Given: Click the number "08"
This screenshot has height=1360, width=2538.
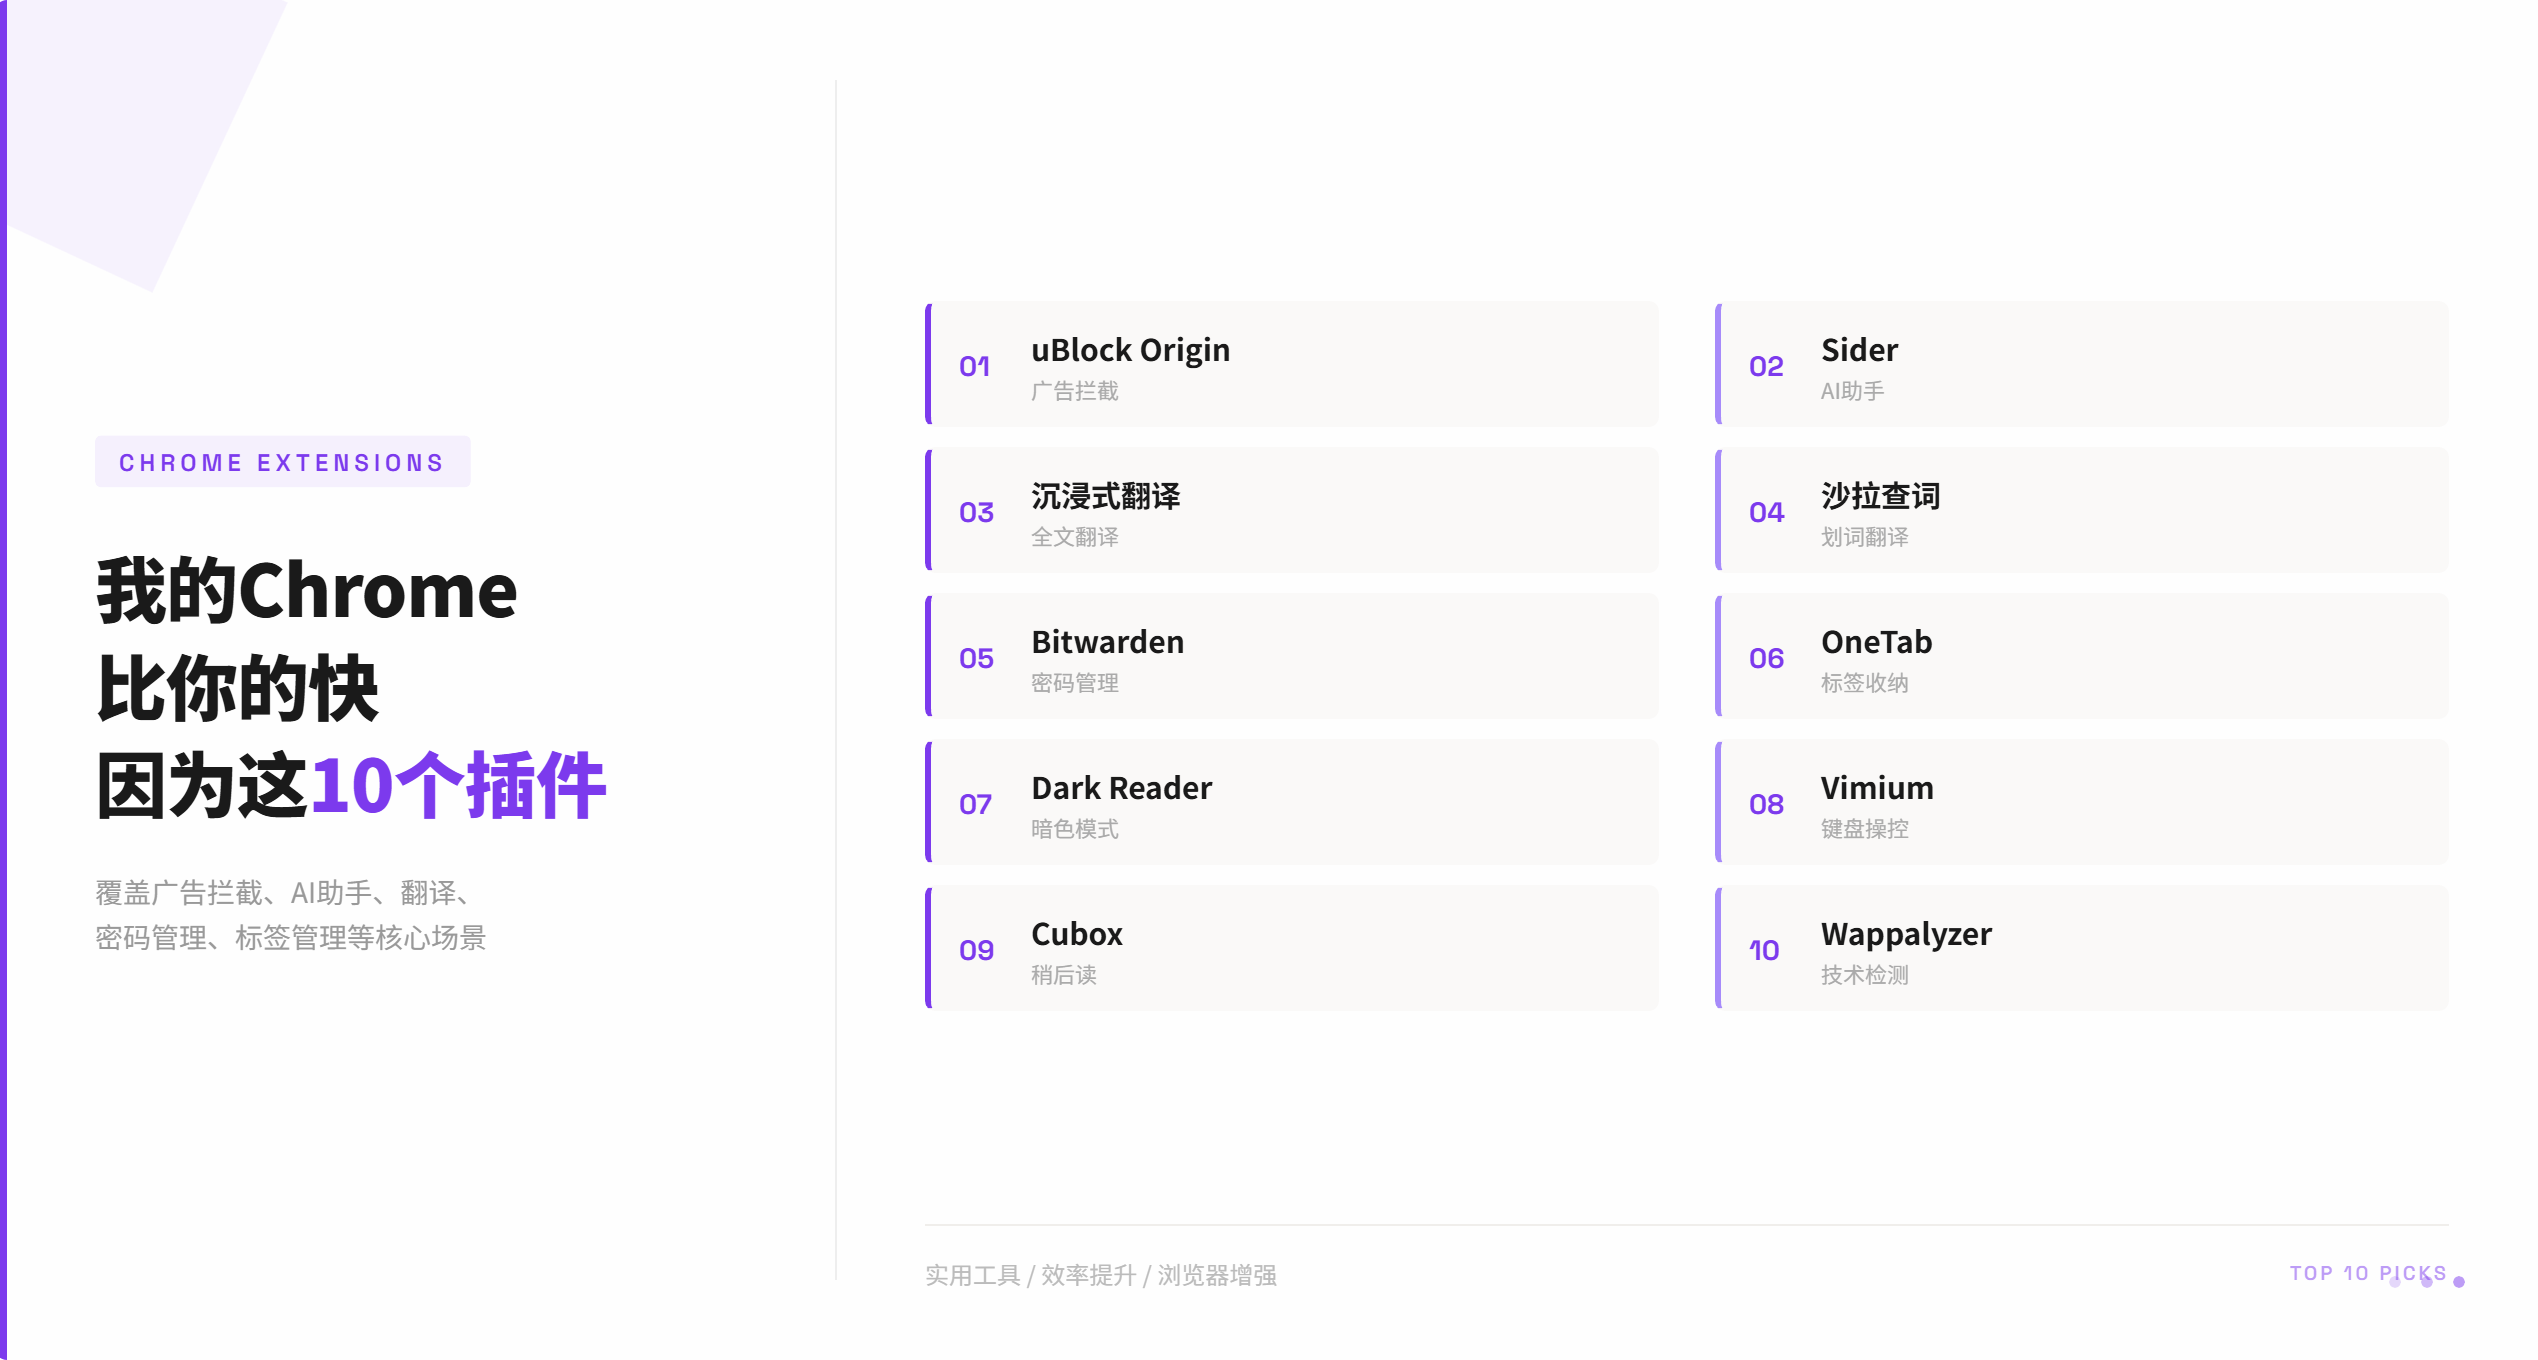Looking at the screenshot, I should (1766, 804).
